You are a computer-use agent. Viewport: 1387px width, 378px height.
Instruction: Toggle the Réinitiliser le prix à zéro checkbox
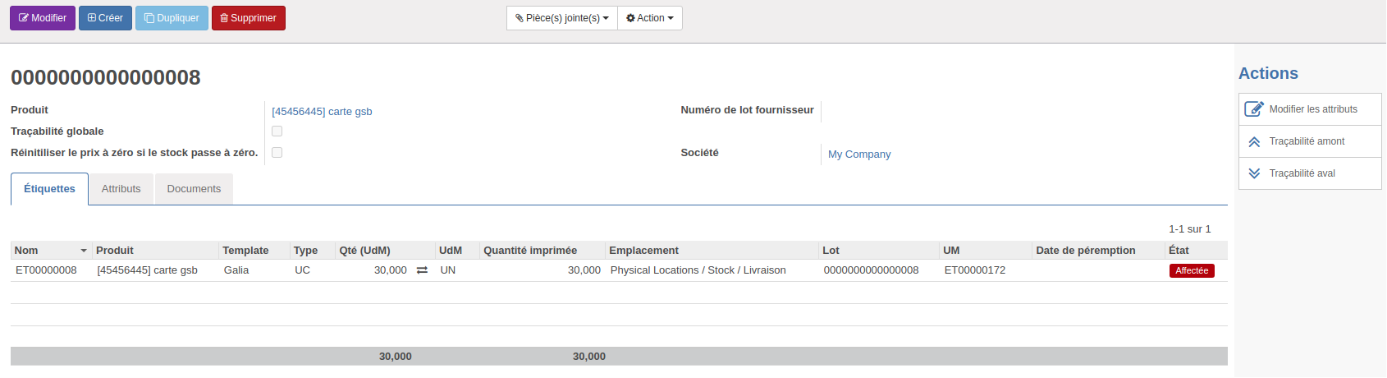pyautogui.click(x=277, y=152)
